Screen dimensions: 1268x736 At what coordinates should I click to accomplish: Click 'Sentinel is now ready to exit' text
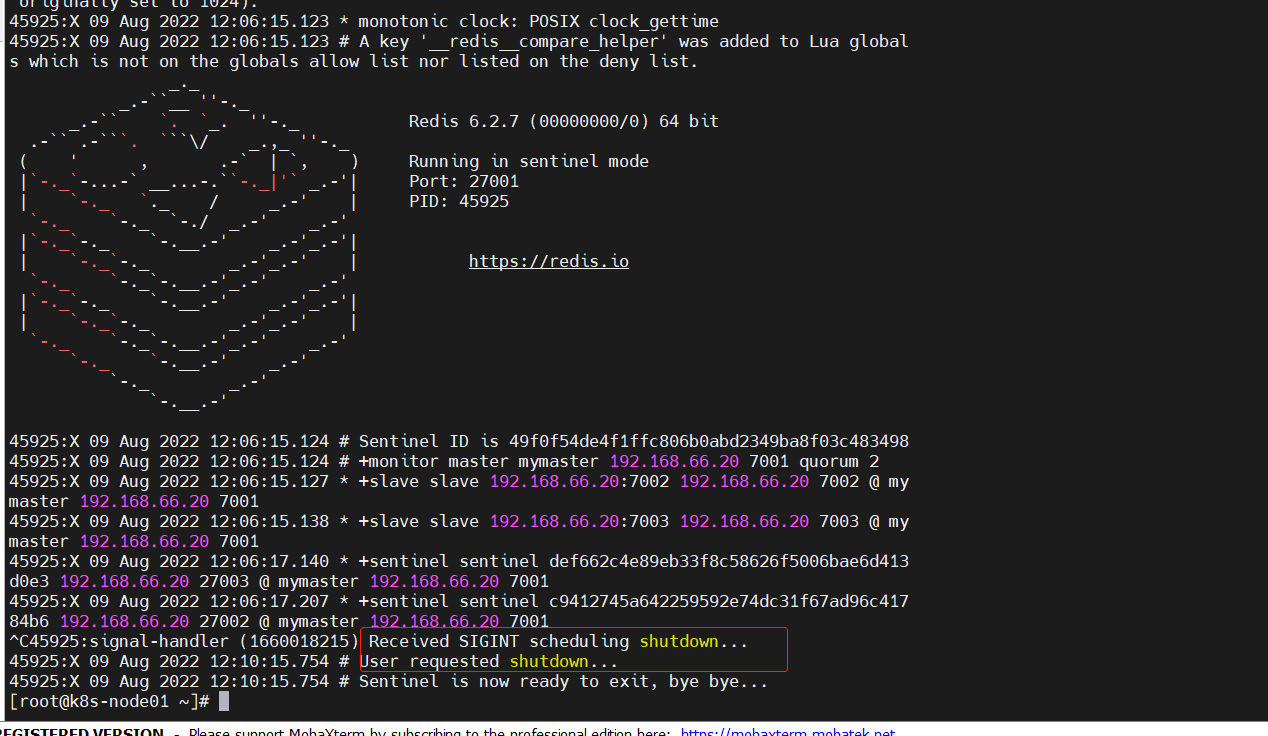[504, 681]
